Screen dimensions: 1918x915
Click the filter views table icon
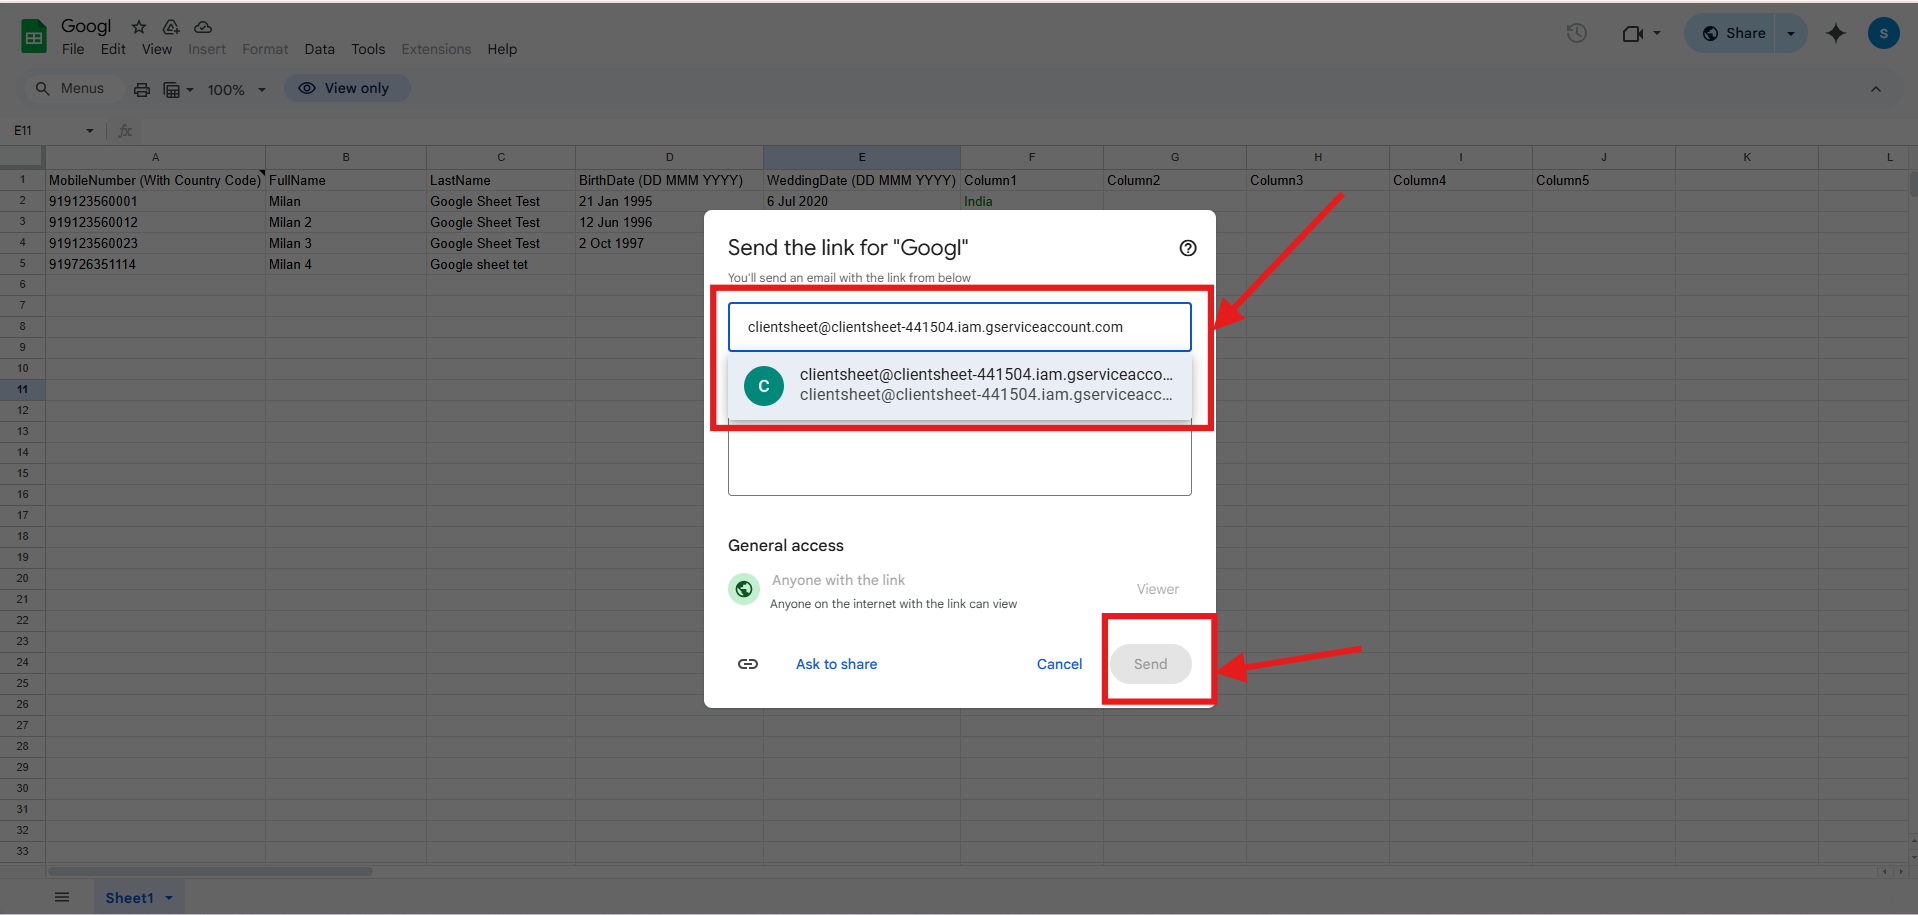[x=172, y=90]
